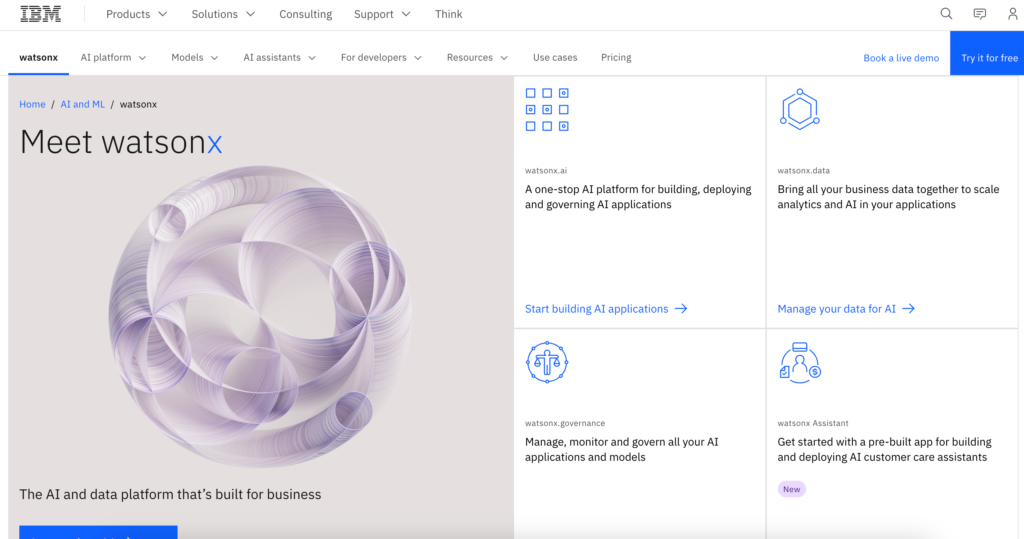
Task: Expand the Products menu chevron
Action: pyautogui.click(x=163, y=14)
